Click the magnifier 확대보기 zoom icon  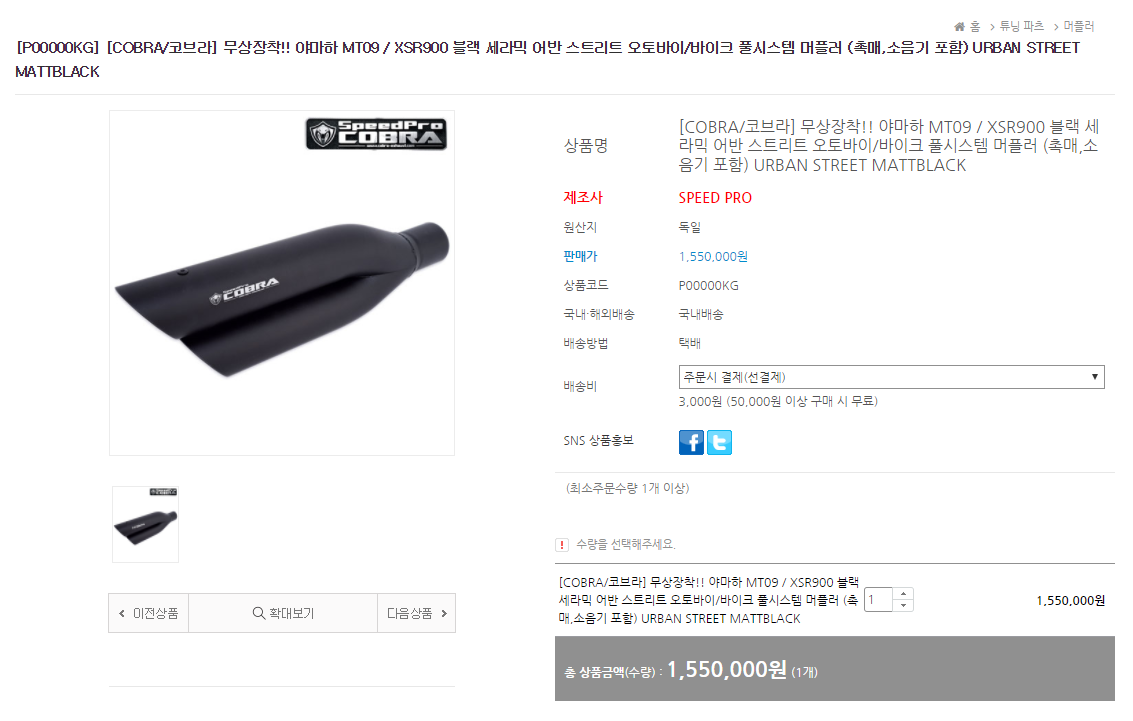click(258, 613)
